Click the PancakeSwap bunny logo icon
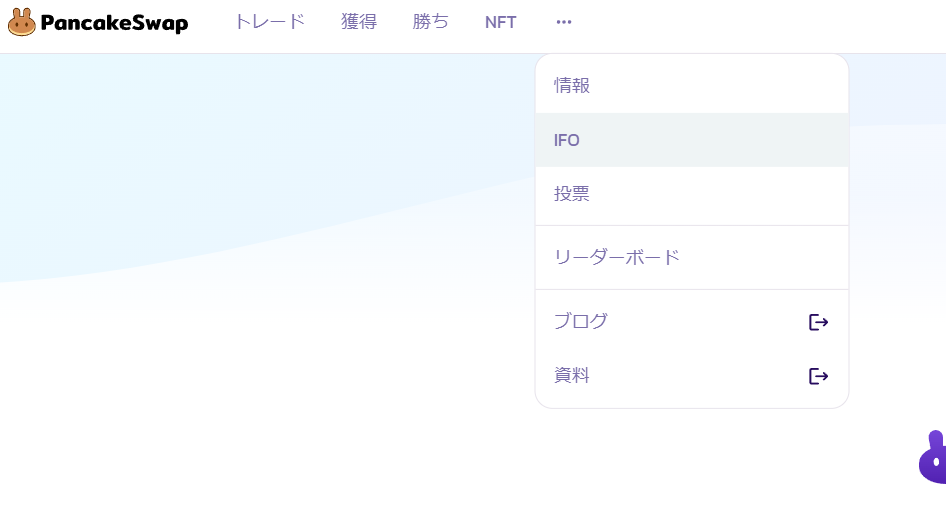 point(22,22)
